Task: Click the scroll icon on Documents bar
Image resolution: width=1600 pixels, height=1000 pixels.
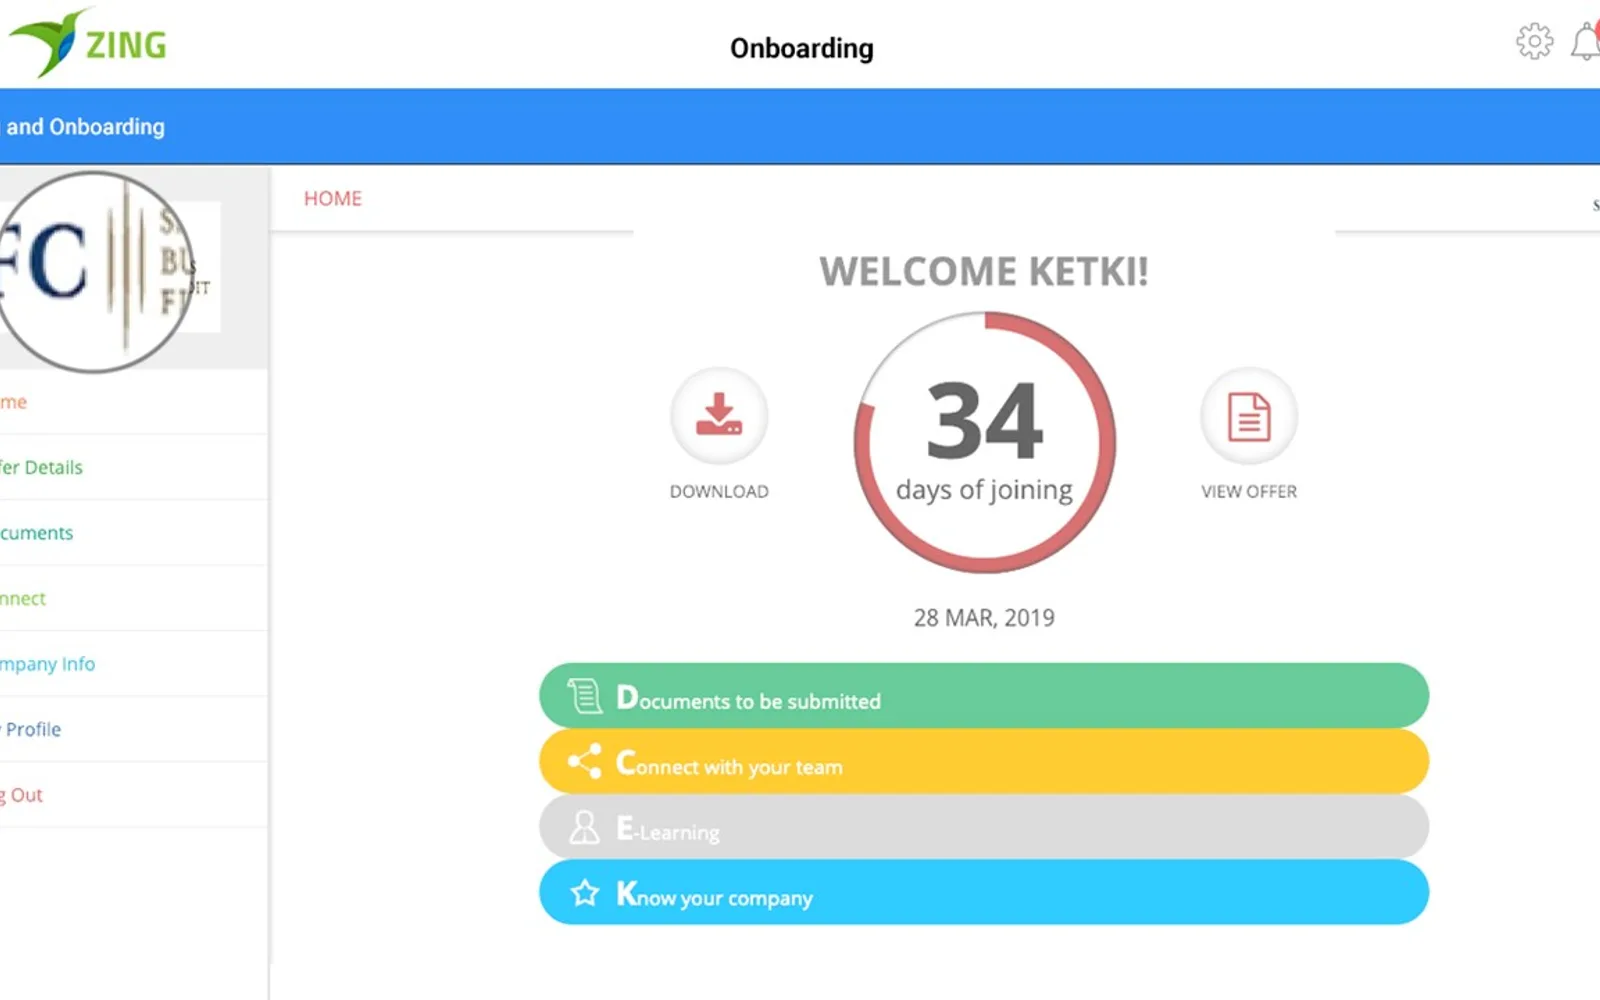Action: (585, 696)
